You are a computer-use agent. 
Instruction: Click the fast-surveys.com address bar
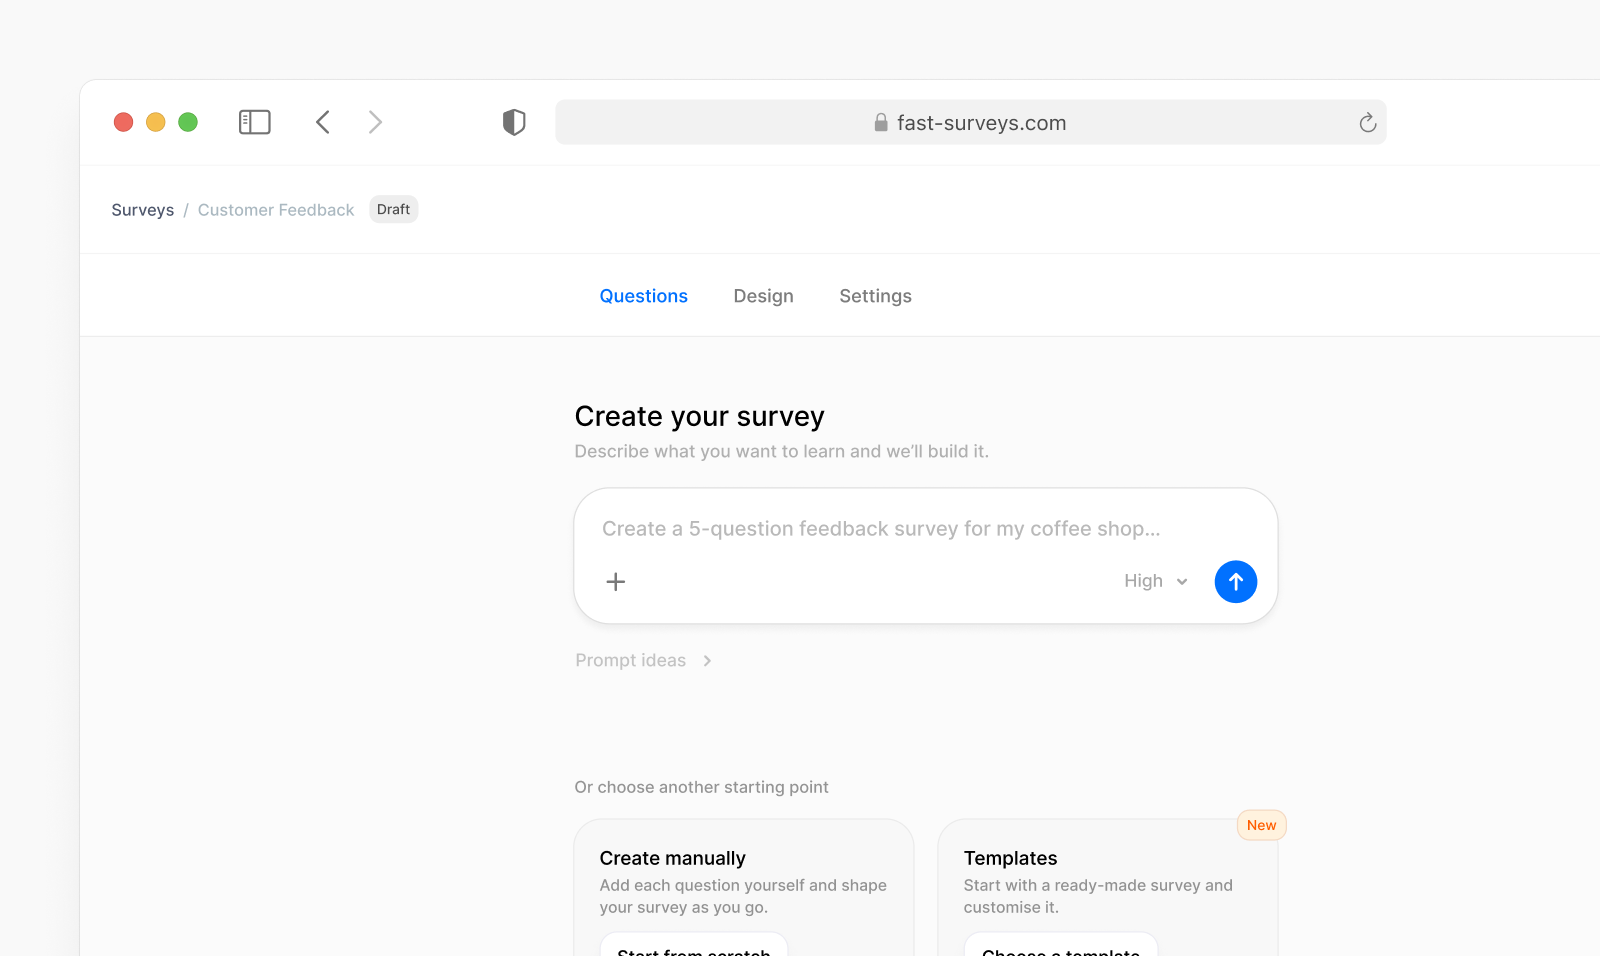tap(971, 122)
